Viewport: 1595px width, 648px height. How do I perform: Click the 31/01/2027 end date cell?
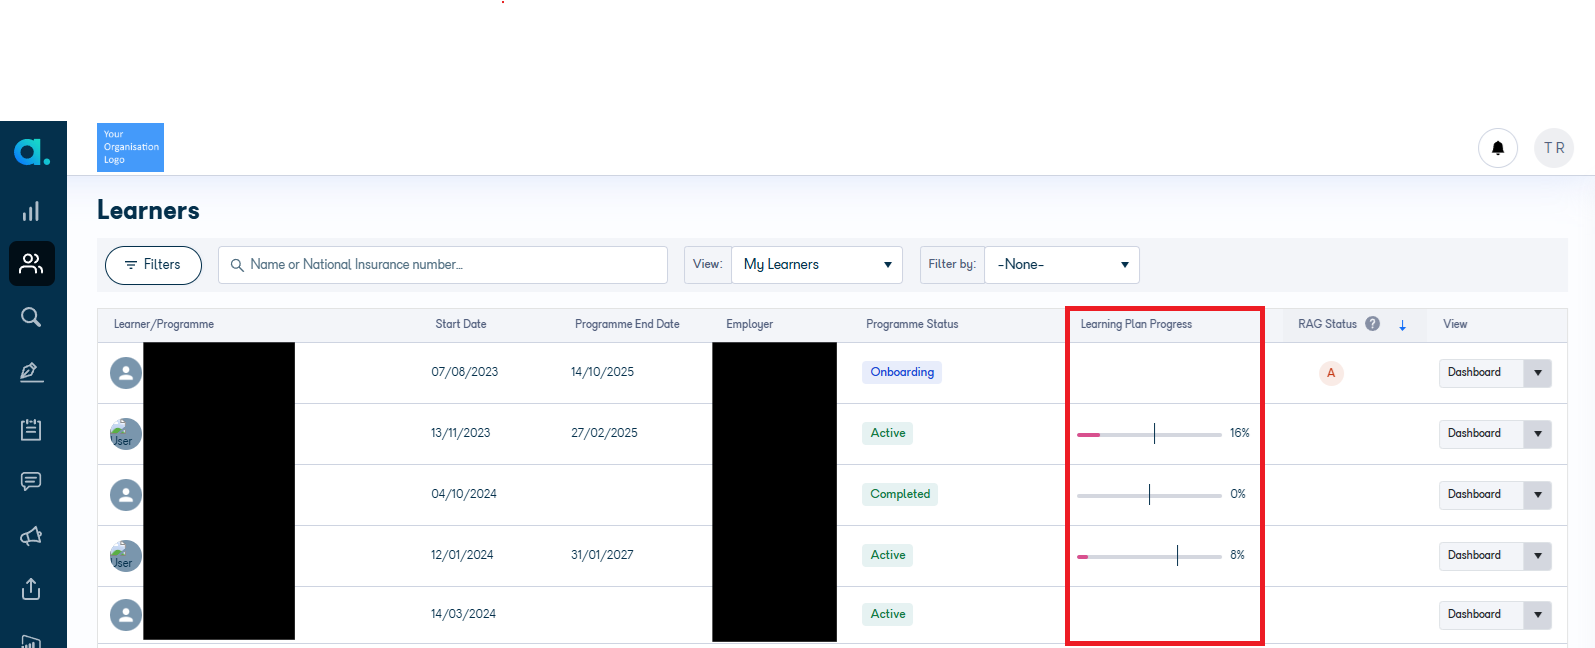[x=602, y=555]
